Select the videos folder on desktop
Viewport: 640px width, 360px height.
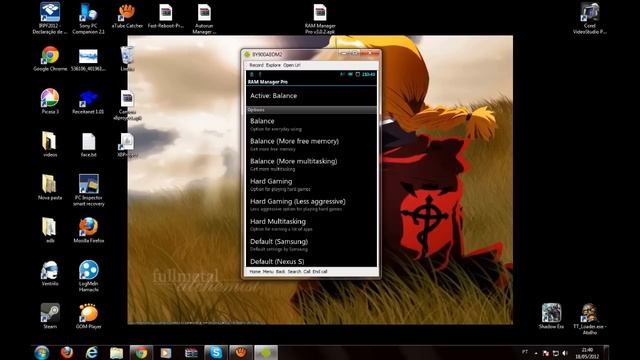coord(50,144)
